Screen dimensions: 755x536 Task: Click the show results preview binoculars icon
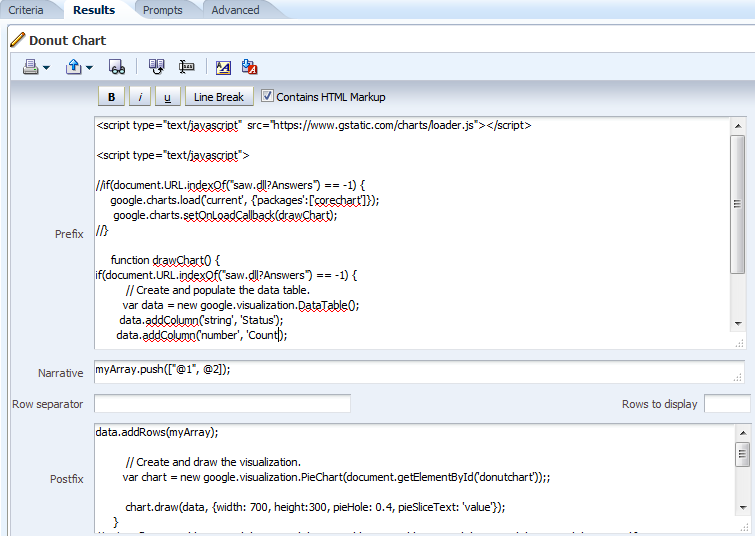(117, 67)
